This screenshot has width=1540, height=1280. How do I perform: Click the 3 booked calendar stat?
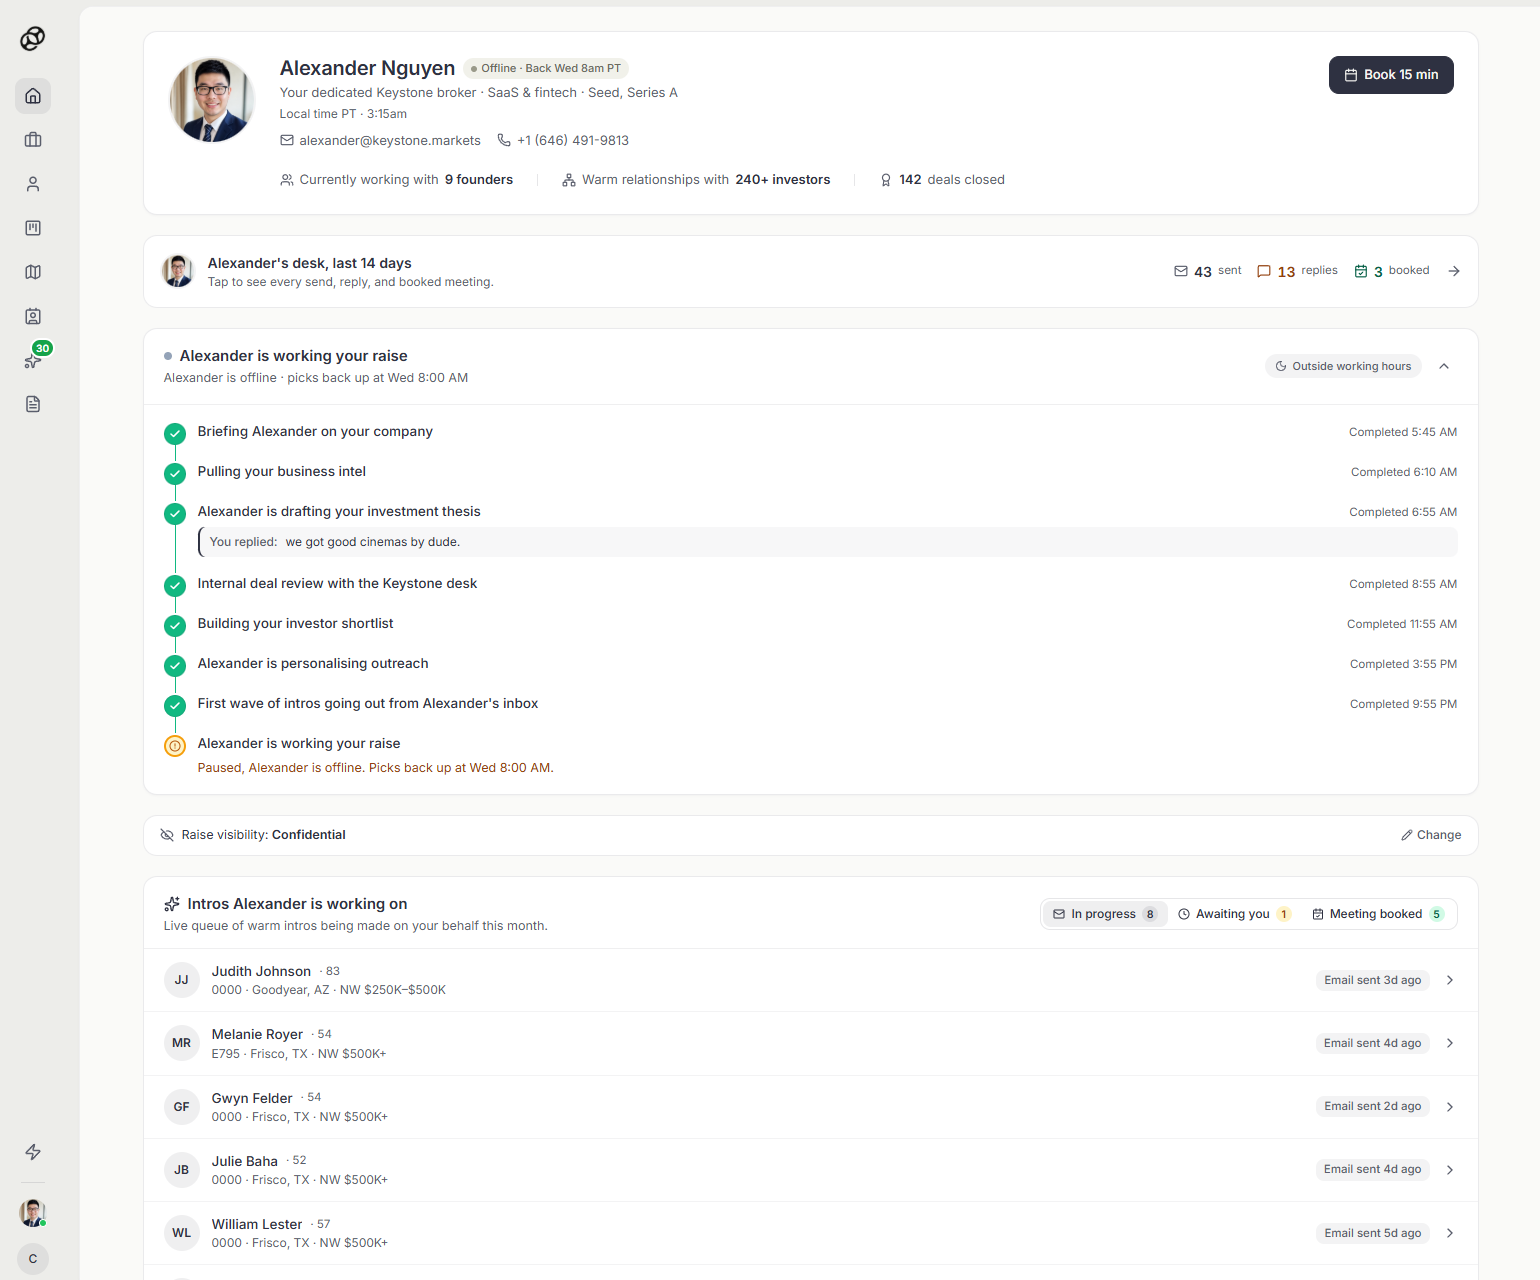click(x=1391, y=271)
